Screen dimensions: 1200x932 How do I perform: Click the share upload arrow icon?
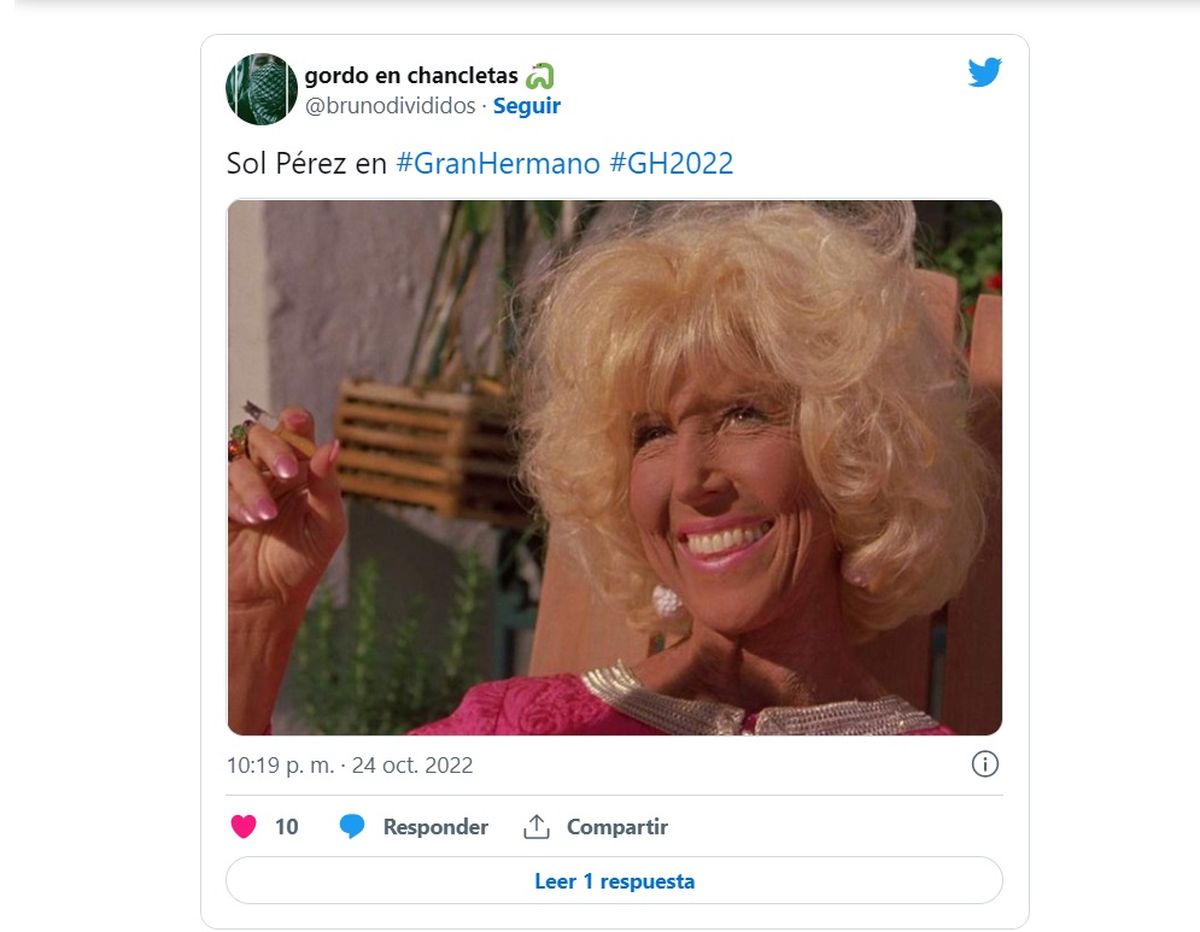[x=537, y=827]
